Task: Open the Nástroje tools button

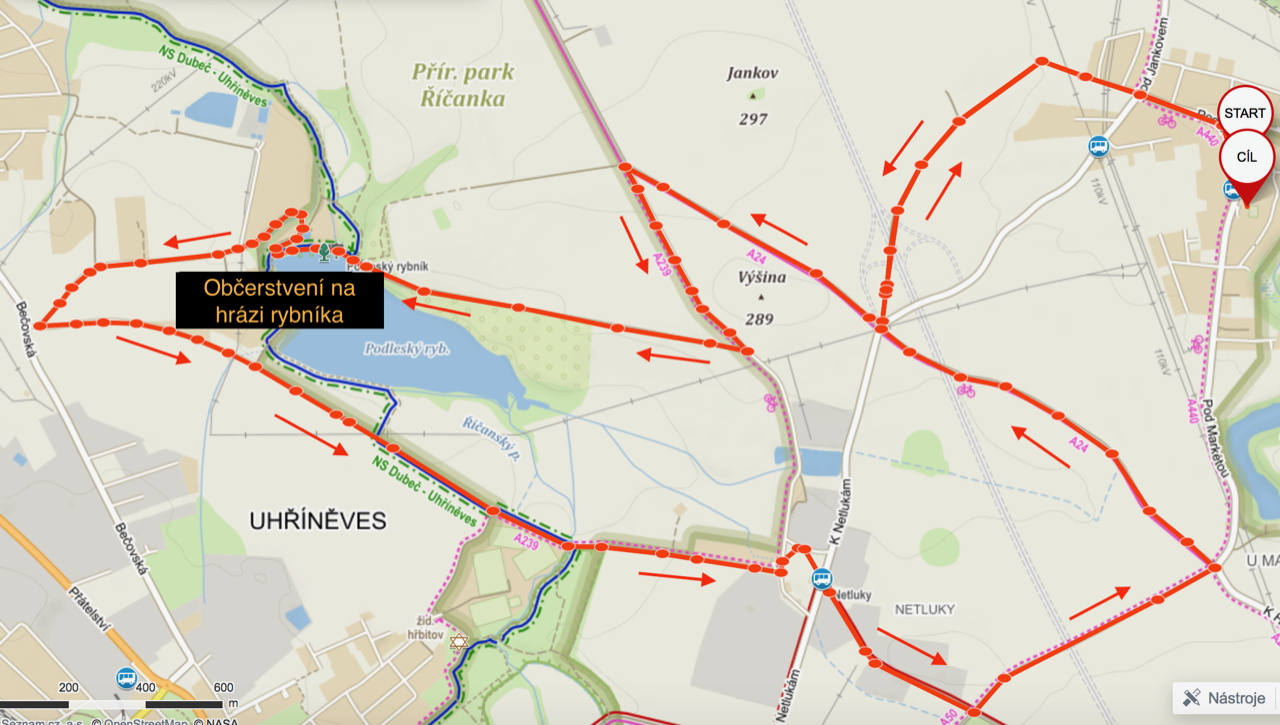Action: (1225, 698)
